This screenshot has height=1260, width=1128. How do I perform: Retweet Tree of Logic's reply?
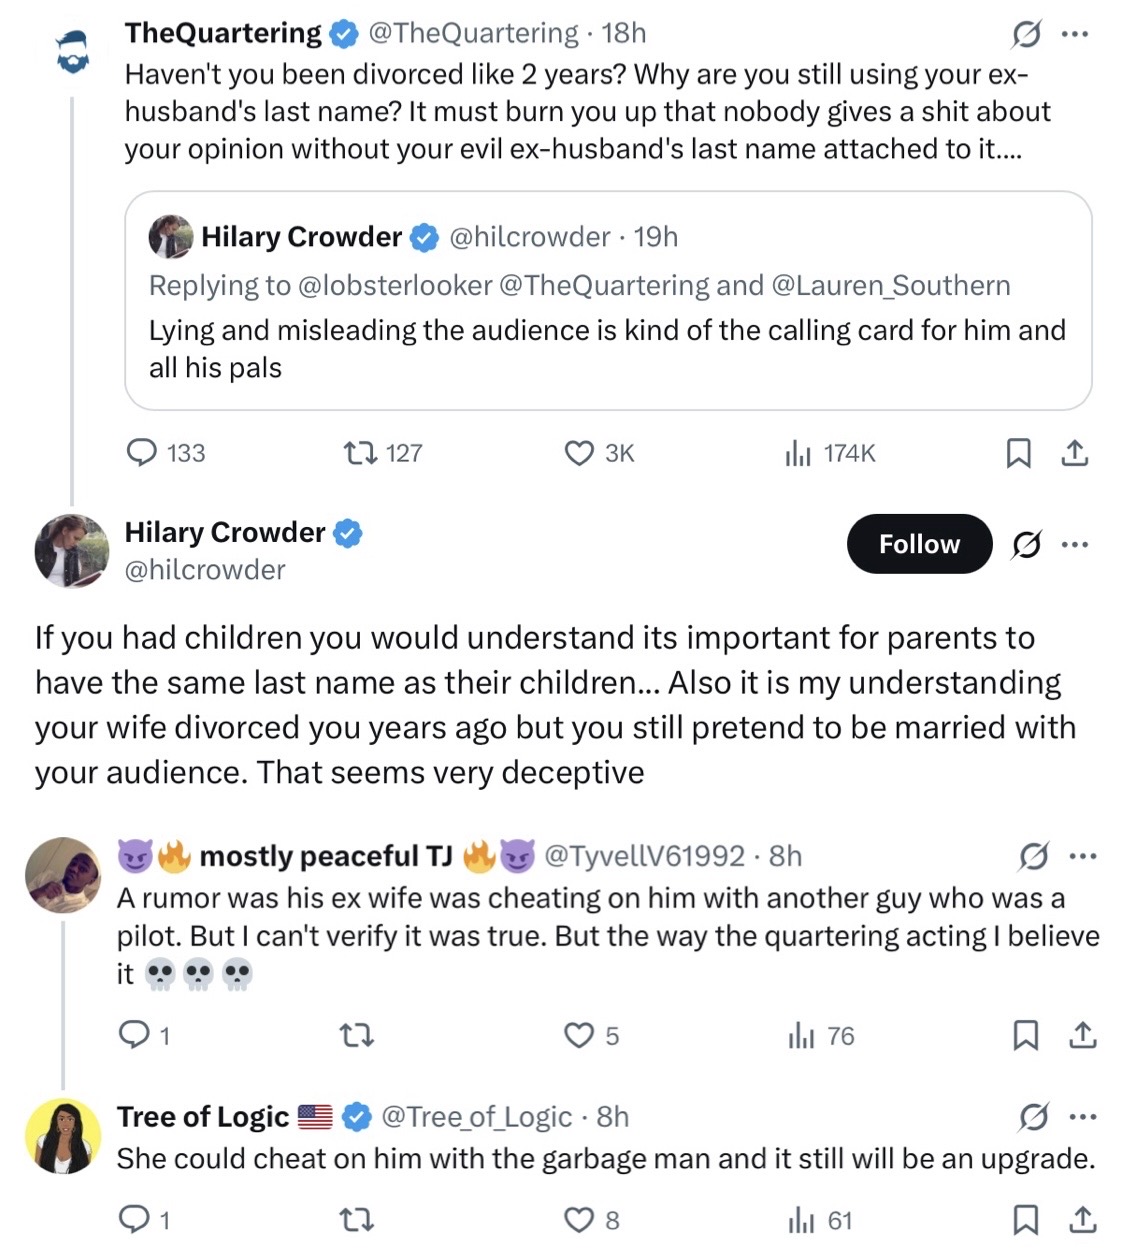pos(357,1219)
